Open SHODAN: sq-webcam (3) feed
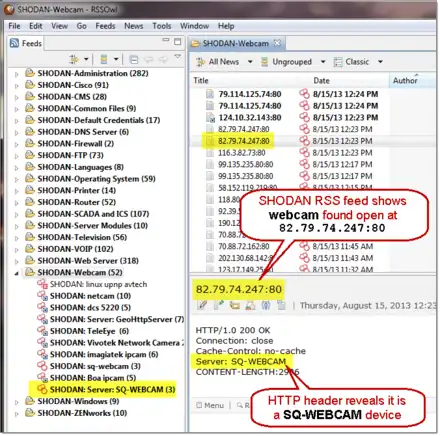Viewport: 440px width, 436px height. coord(95,366)
